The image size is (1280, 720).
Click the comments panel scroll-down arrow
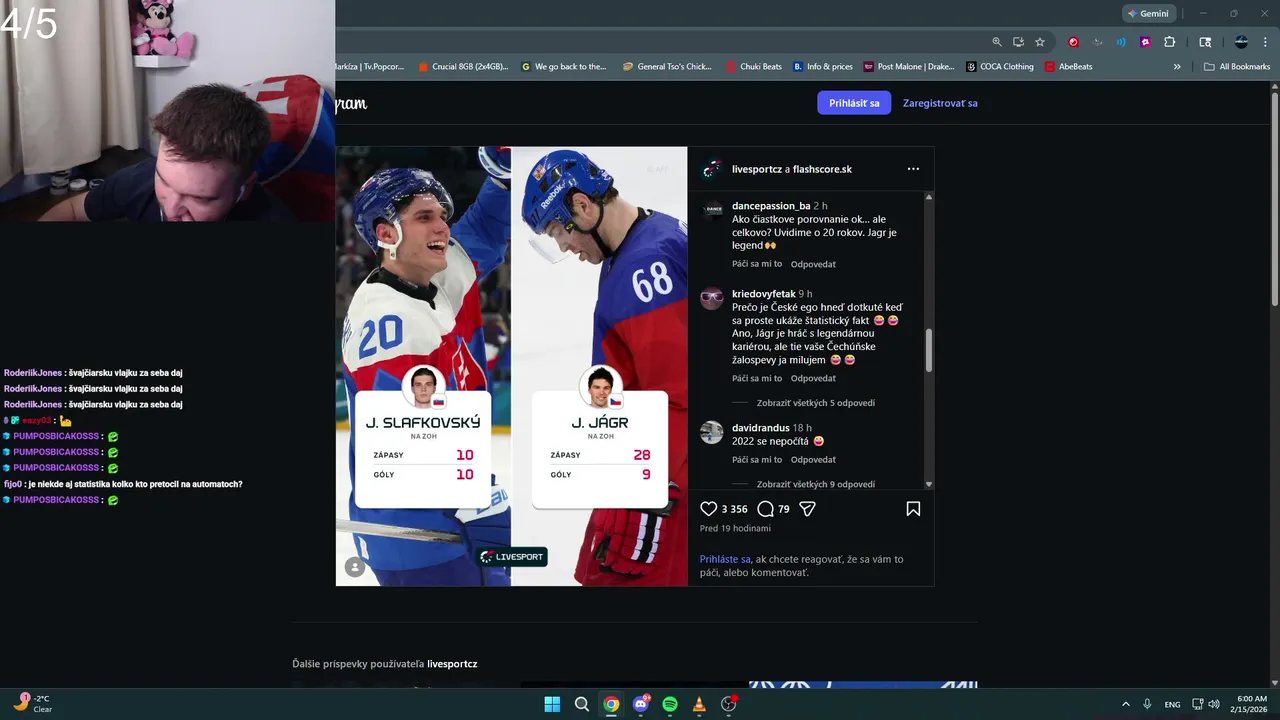click(x=929, y=484)
